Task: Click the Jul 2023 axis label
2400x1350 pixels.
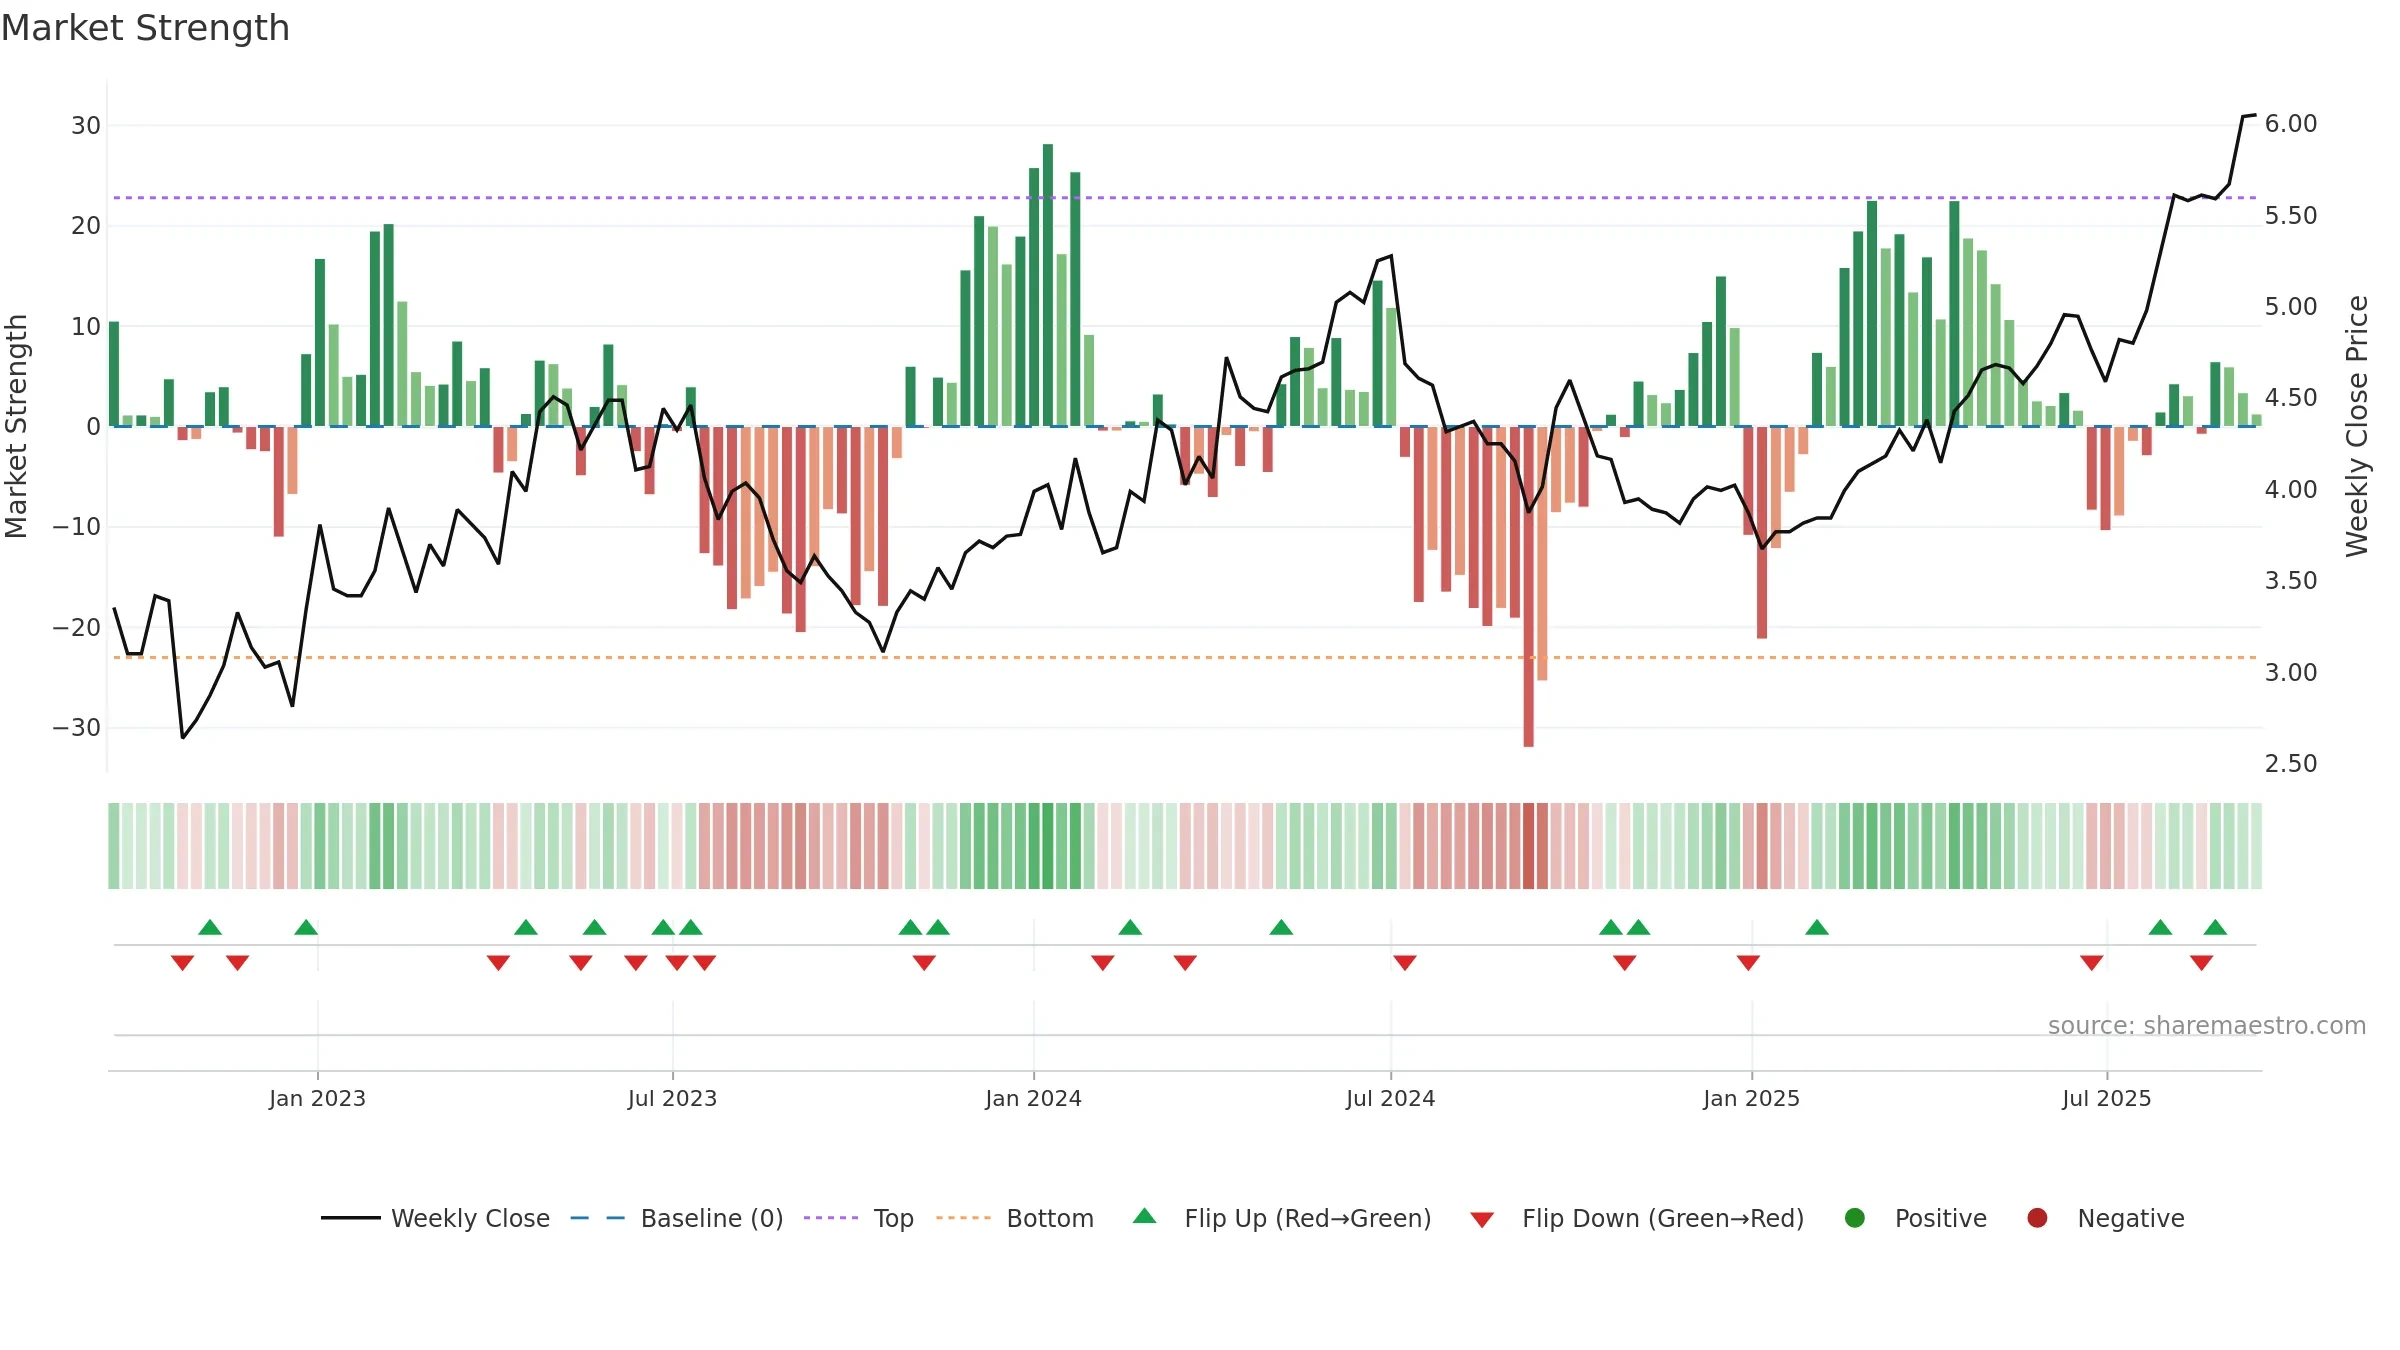Action: click(x=672, y=1098)
